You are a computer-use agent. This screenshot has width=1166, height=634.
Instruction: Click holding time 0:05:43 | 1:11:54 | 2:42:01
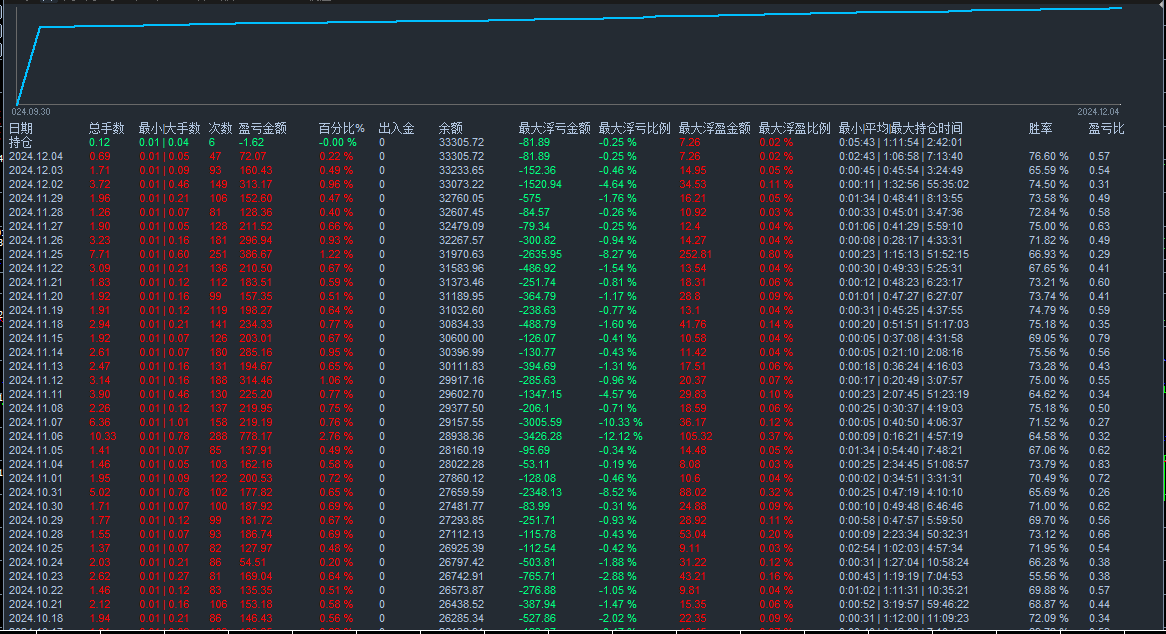coord(901,143)
